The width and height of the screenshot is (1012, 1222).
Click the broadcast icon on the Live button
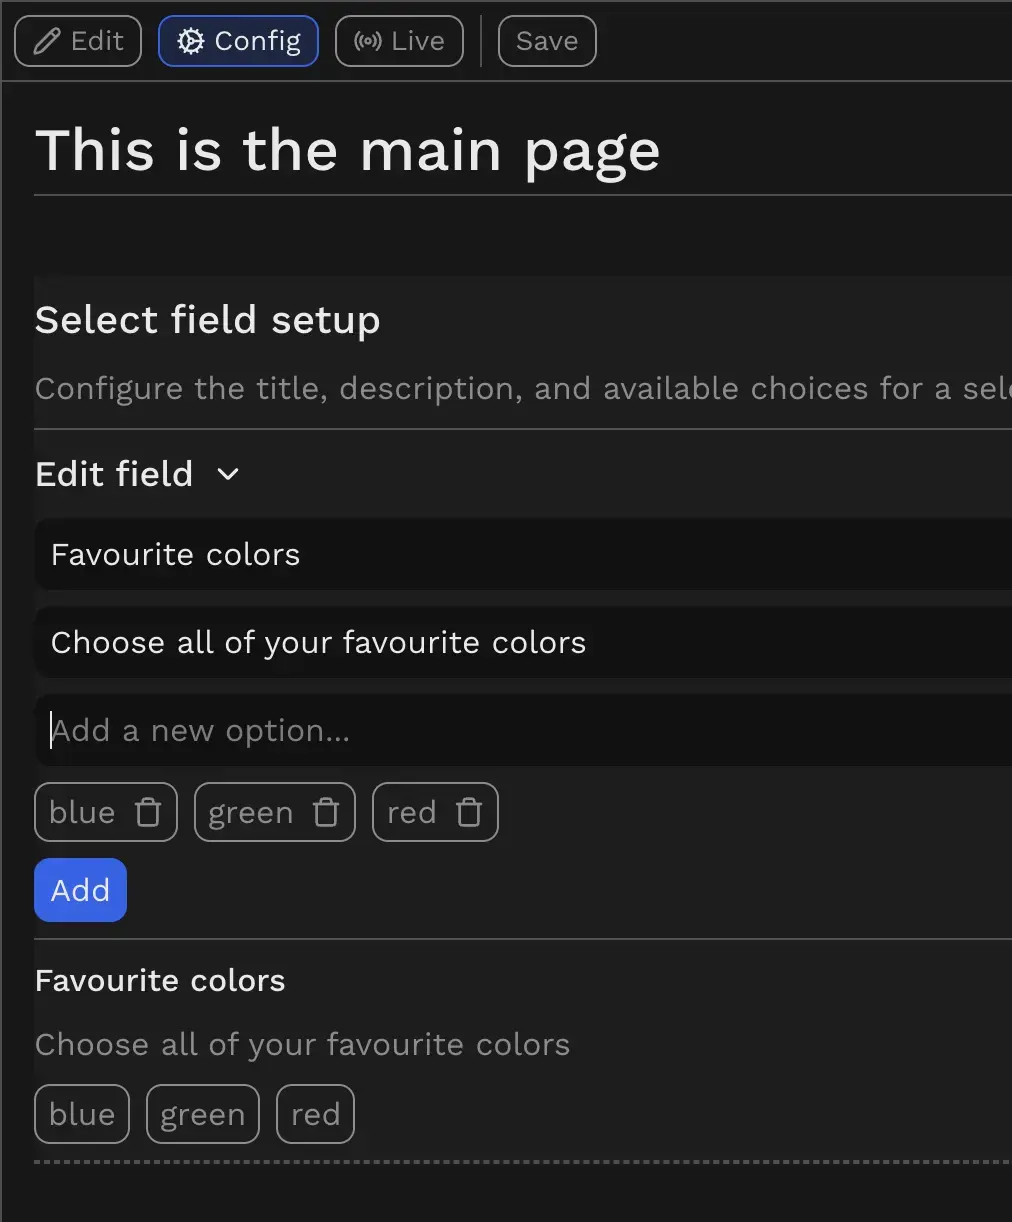(367, 40)
